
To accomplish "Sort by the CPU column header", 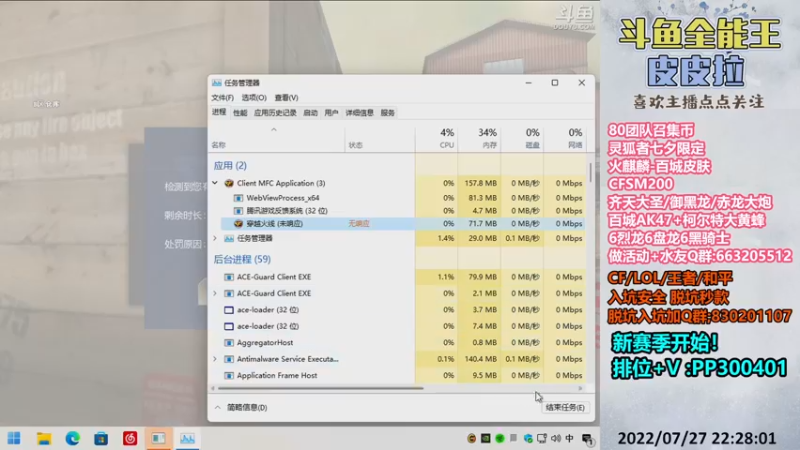I will pos(437,138).
